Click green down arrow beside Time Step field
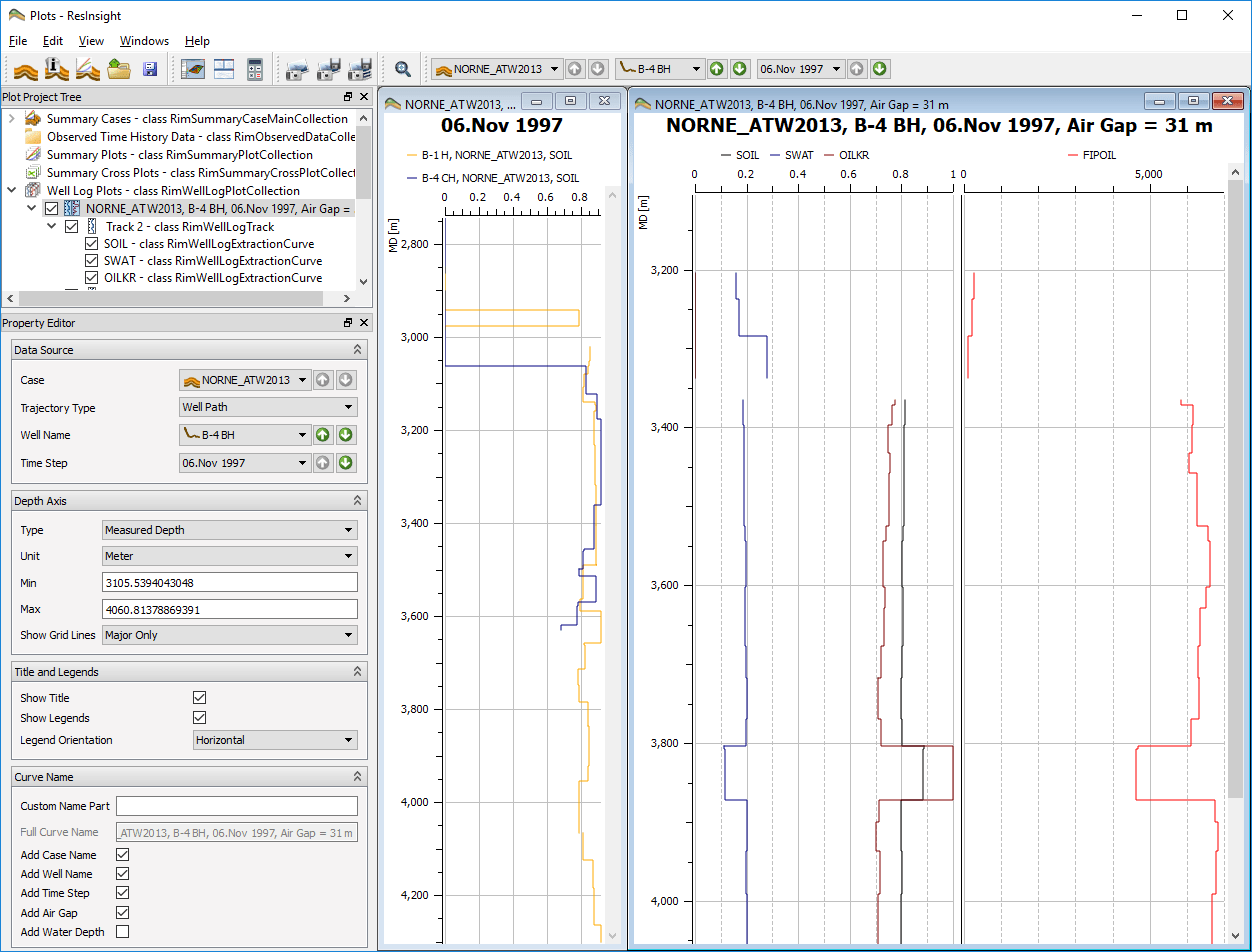Image resolution: width=1252 pixels, height=952 pixels. (345, 463)
